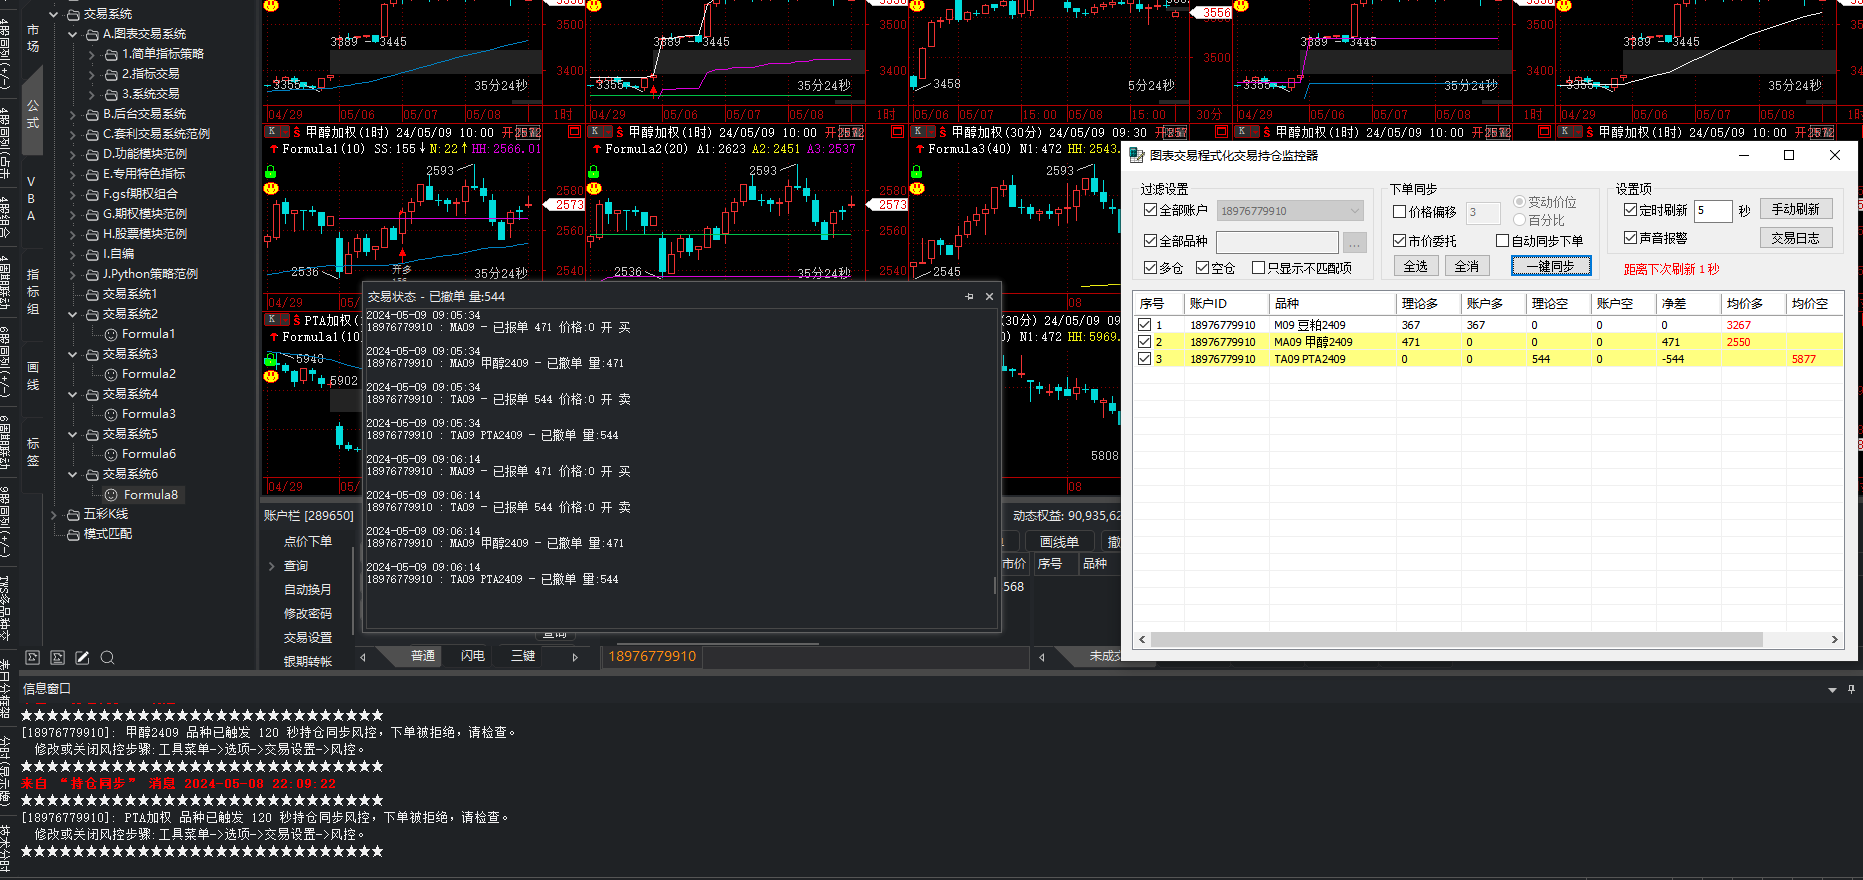Expand the D.功能模块范例 folder
1863x880 pixels.
(x=73, y=155)
